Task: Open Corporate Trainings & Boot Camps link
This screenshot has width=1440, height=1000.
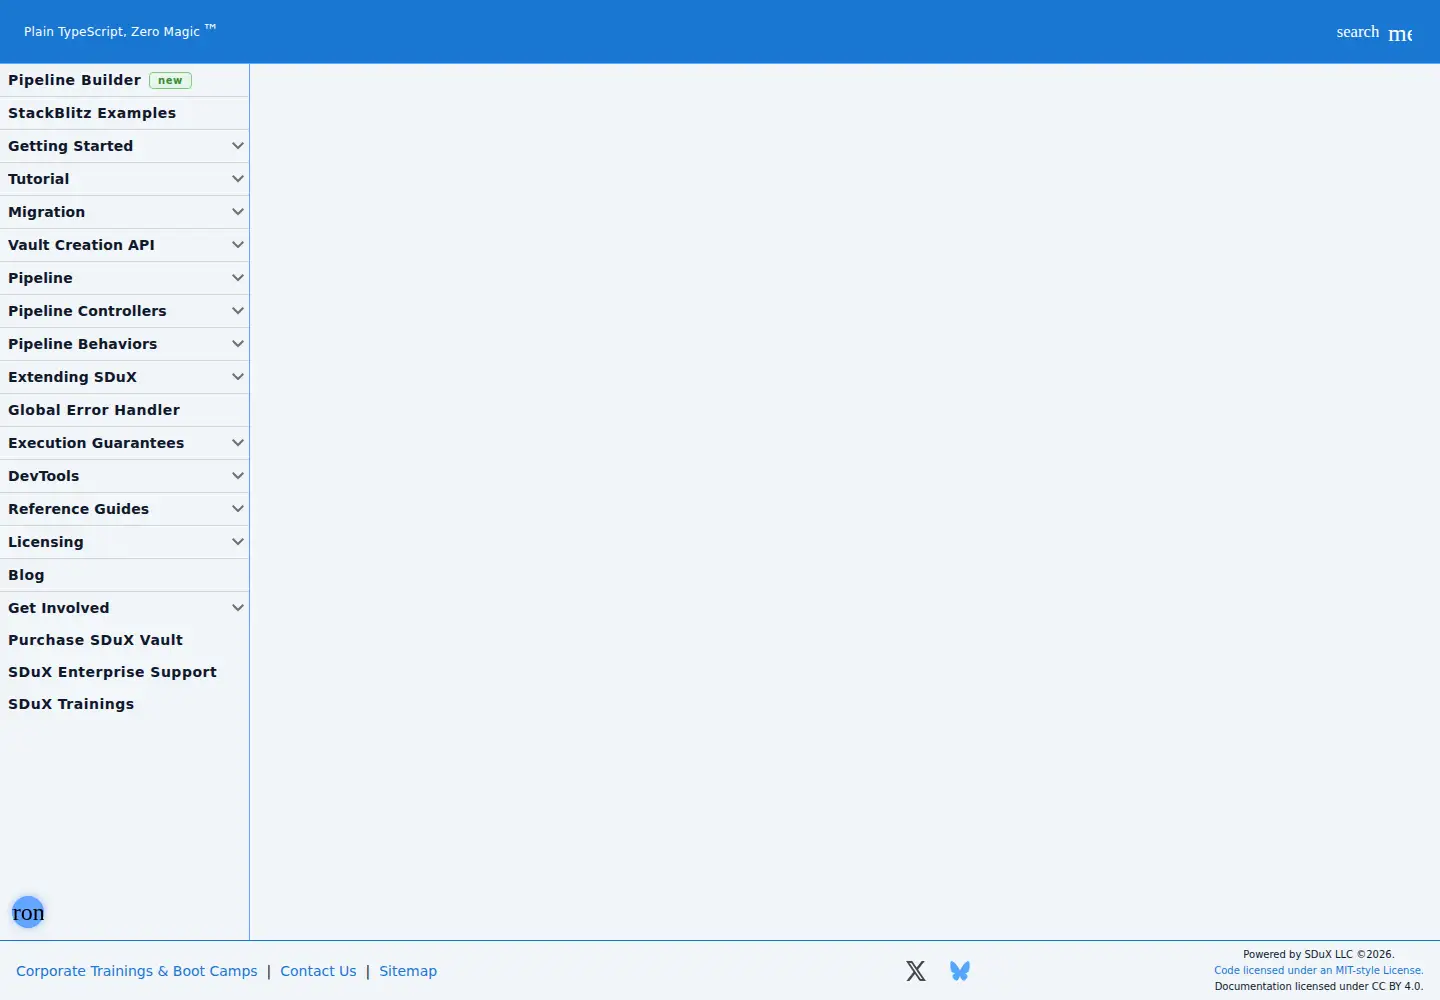Action: [137, 971]
